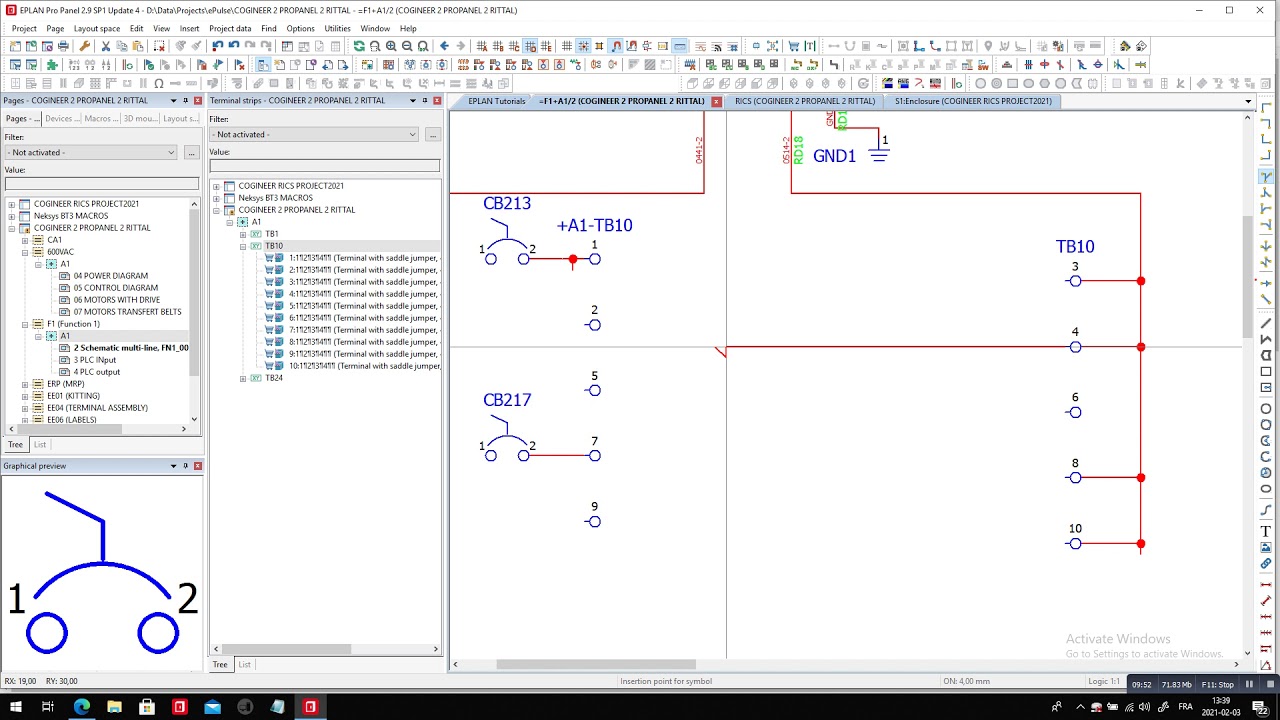Viewport: 1280px width, 720px height.
Task: Select page 04 POWER DIAGRAM
Action: coord(110,276)
